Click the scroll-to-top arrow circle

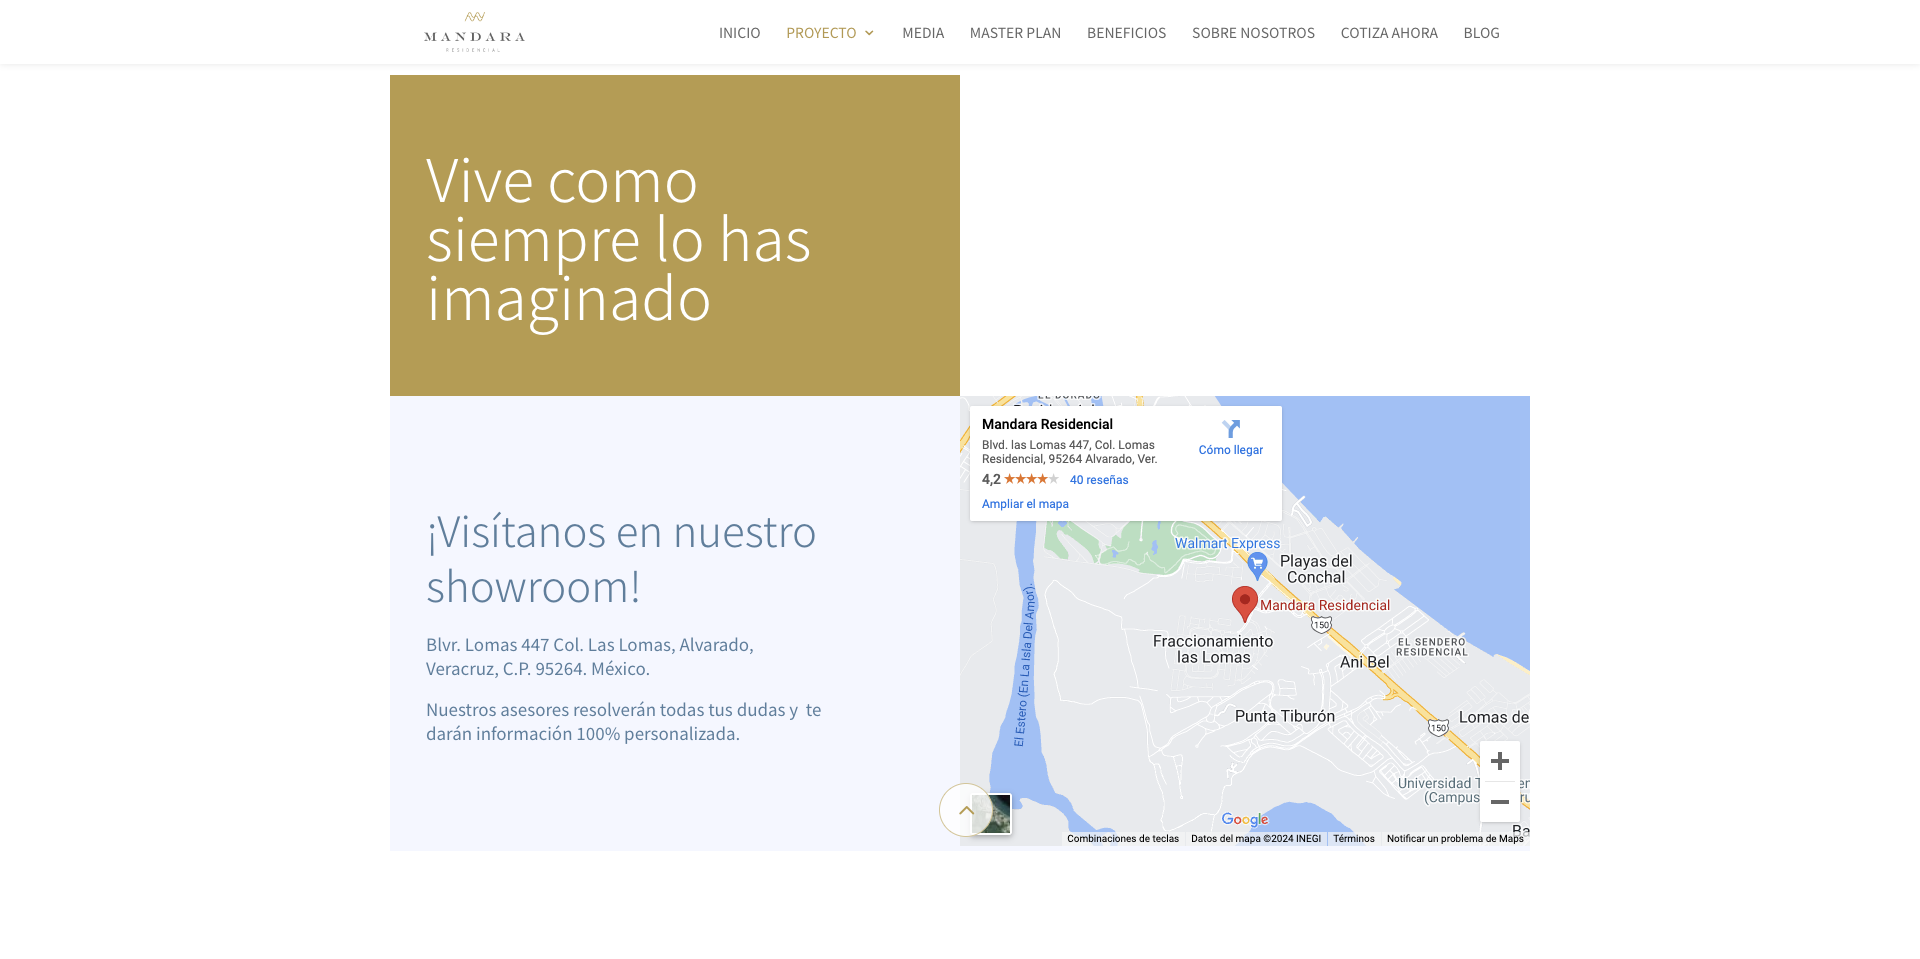click(964, 810)
